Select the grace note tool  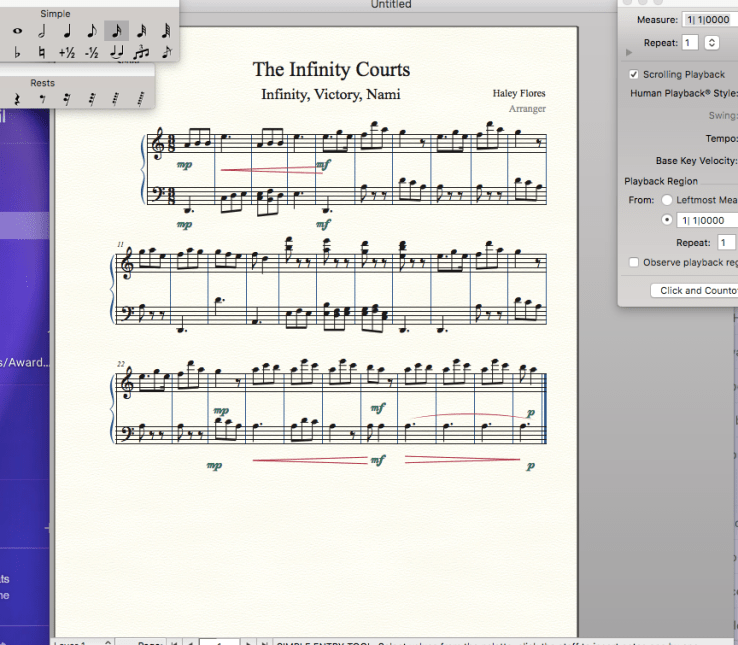166,52
